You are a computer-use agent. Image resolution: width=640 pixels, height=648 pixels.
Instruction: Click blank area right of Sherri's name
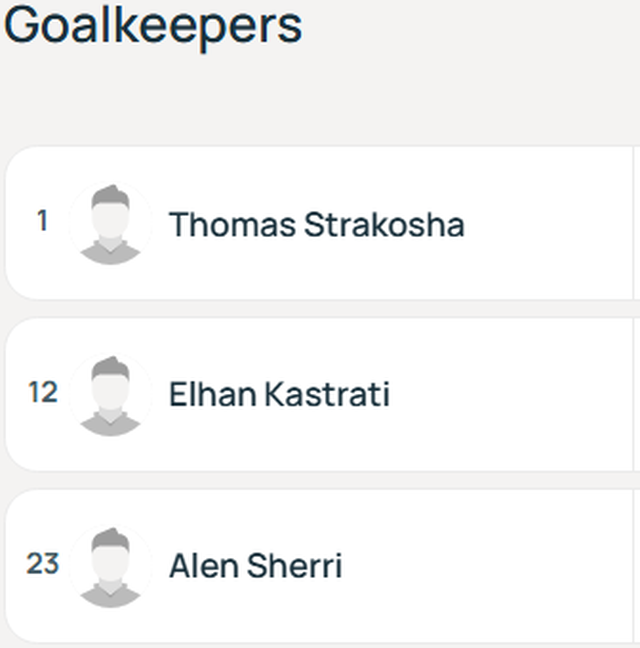(488, 566)
